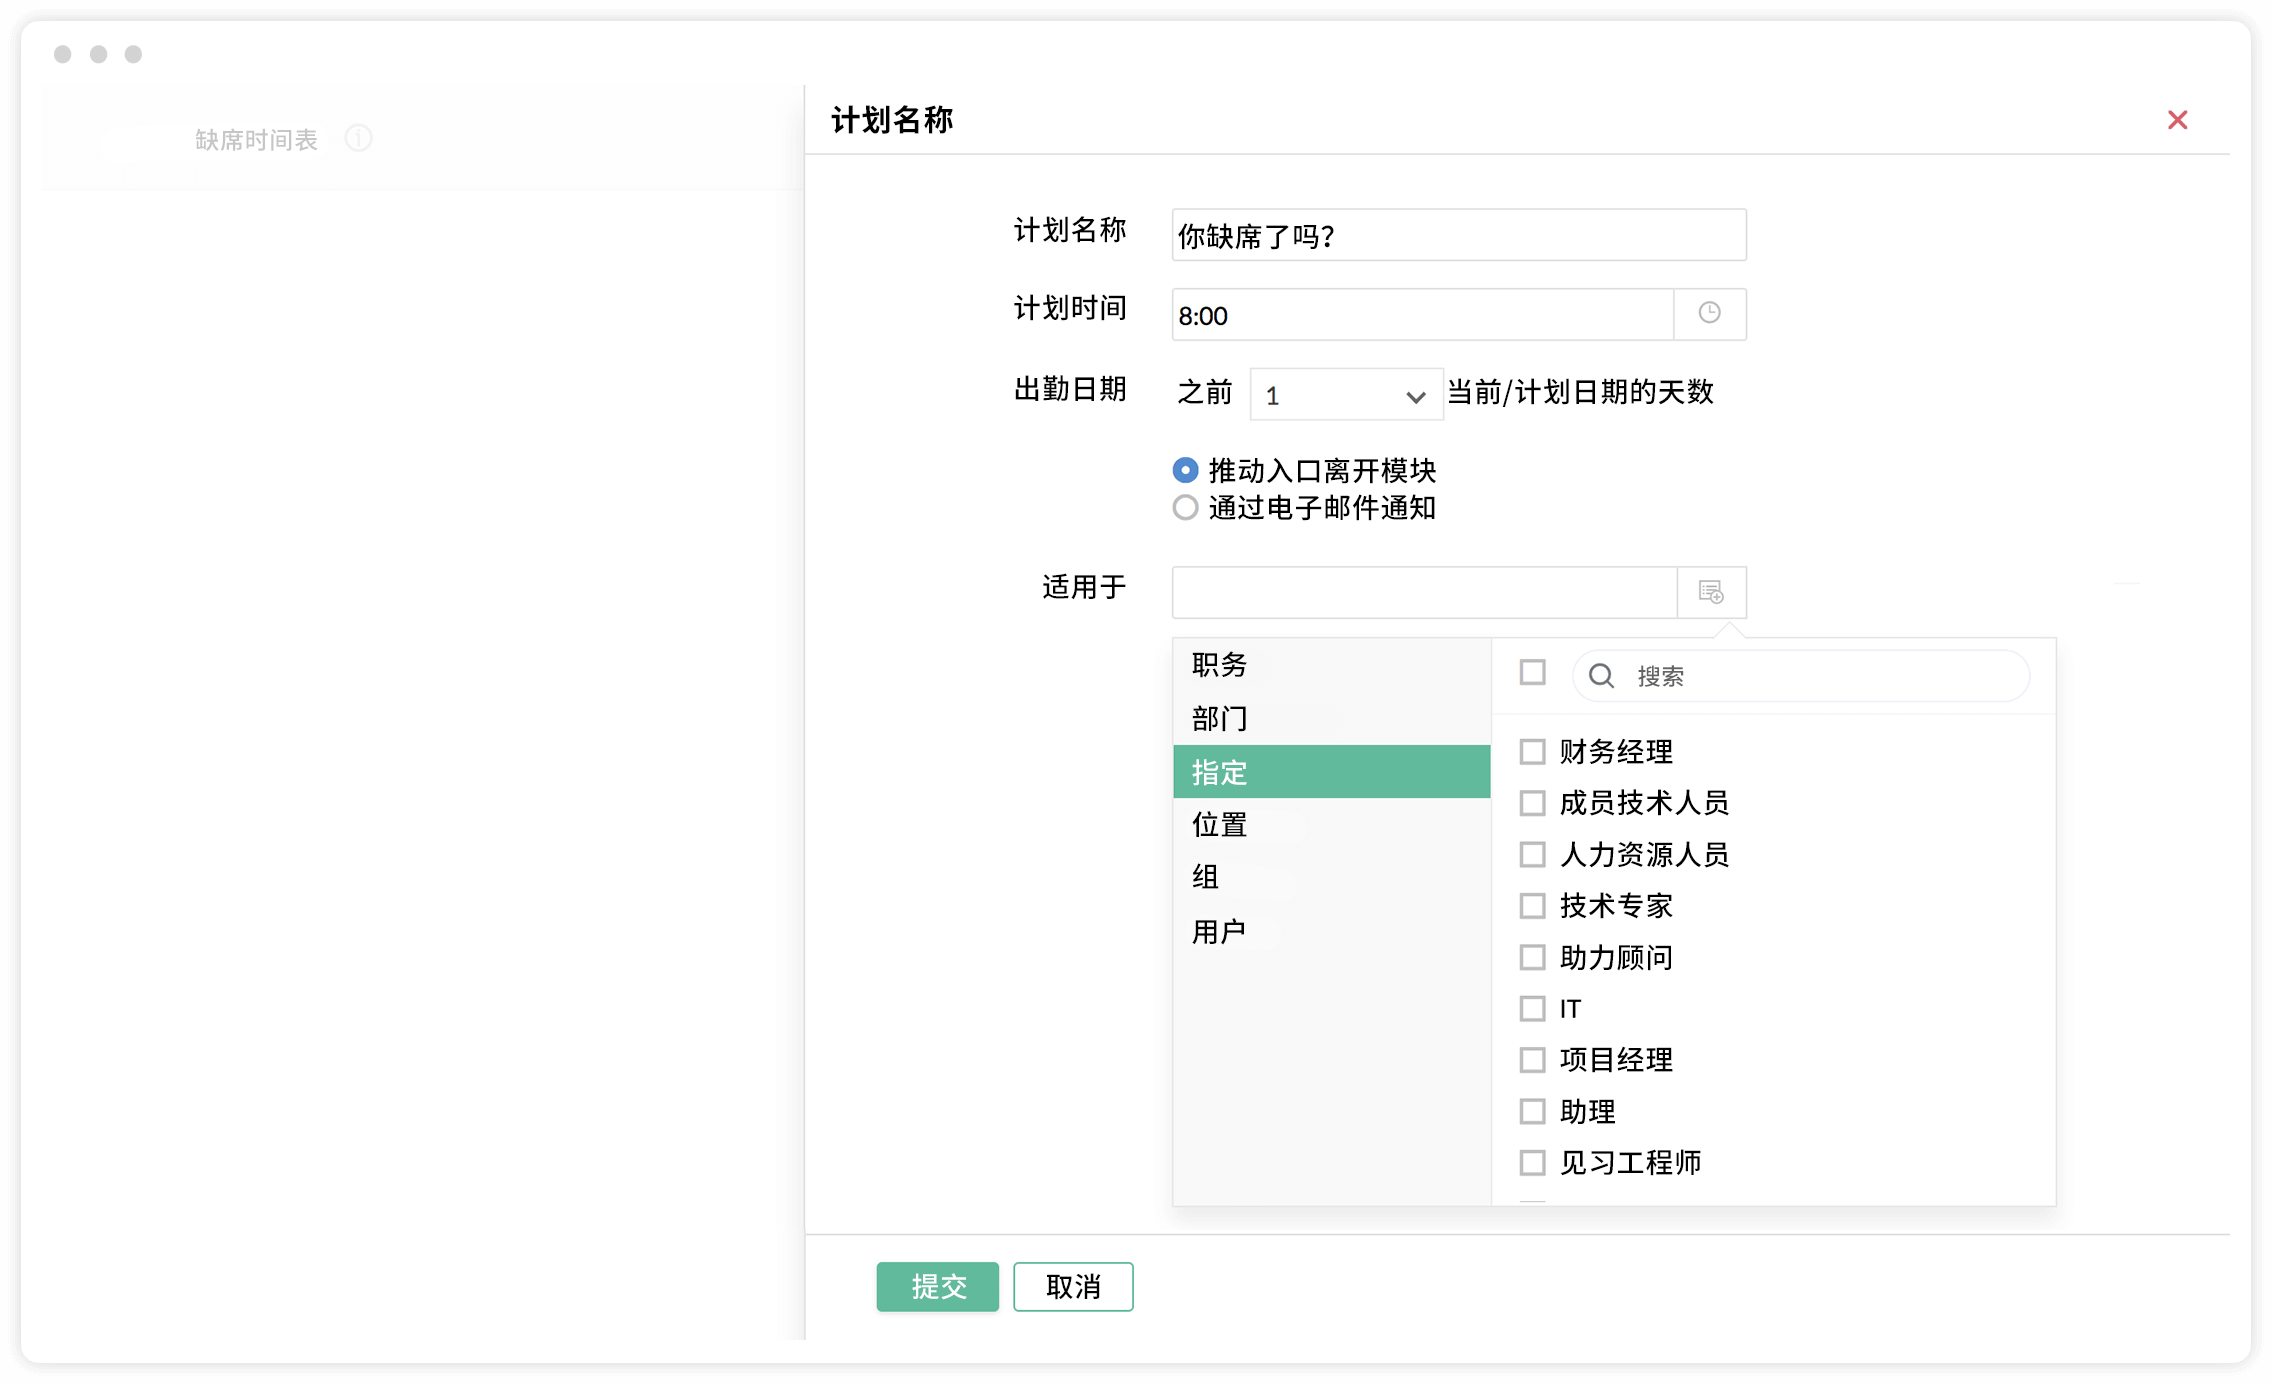
Task: Check the 财务经理 checkbox
Action: point(1532,751)
